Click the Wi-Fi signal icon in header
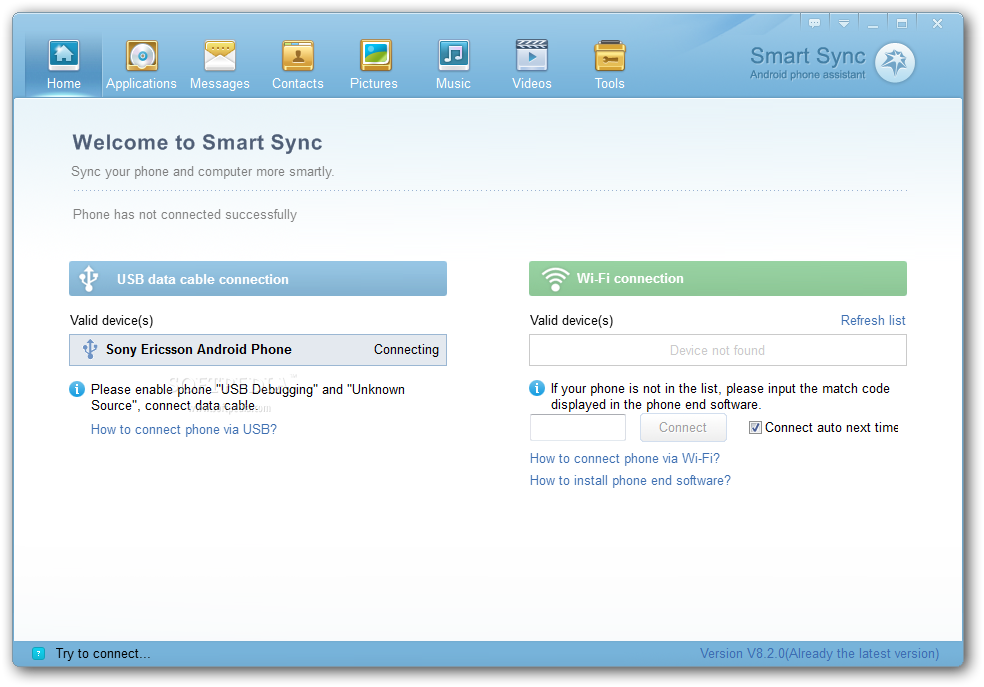The width and height of the screenshot is (984, 687). pos(555,279)
